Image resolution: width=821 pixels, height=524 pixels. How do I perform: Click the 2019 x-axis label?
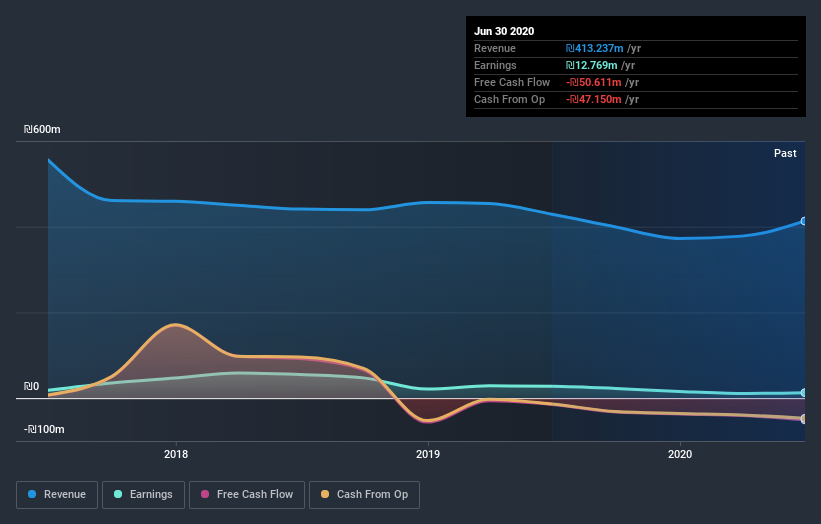coord(428,454)
